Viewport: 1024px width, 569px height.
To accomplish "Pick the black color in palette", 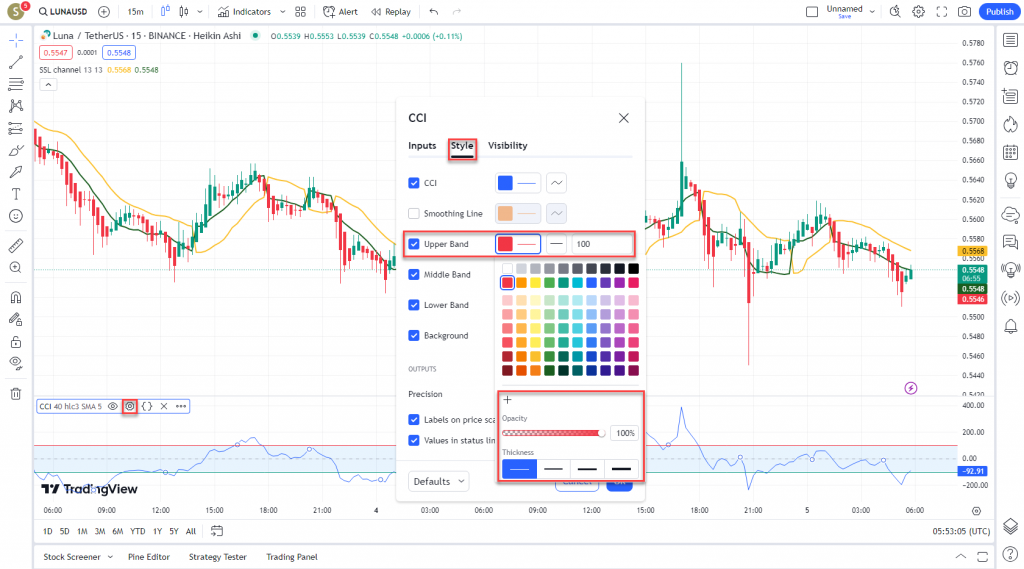I will tap(633, 268).
